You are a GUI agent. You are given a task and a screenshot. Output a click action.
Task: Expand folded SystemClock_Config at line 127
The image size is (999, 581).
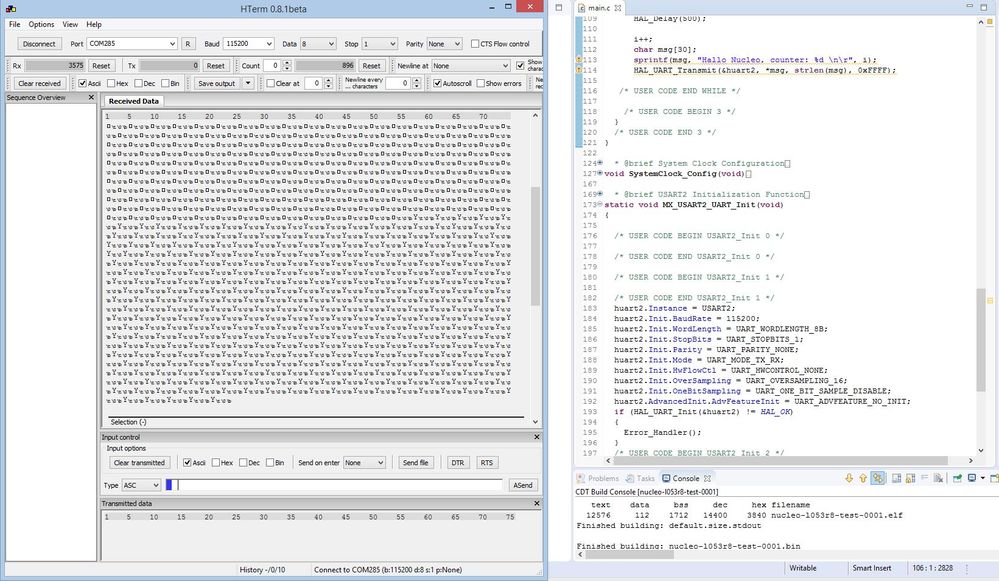tap(600, 173)
